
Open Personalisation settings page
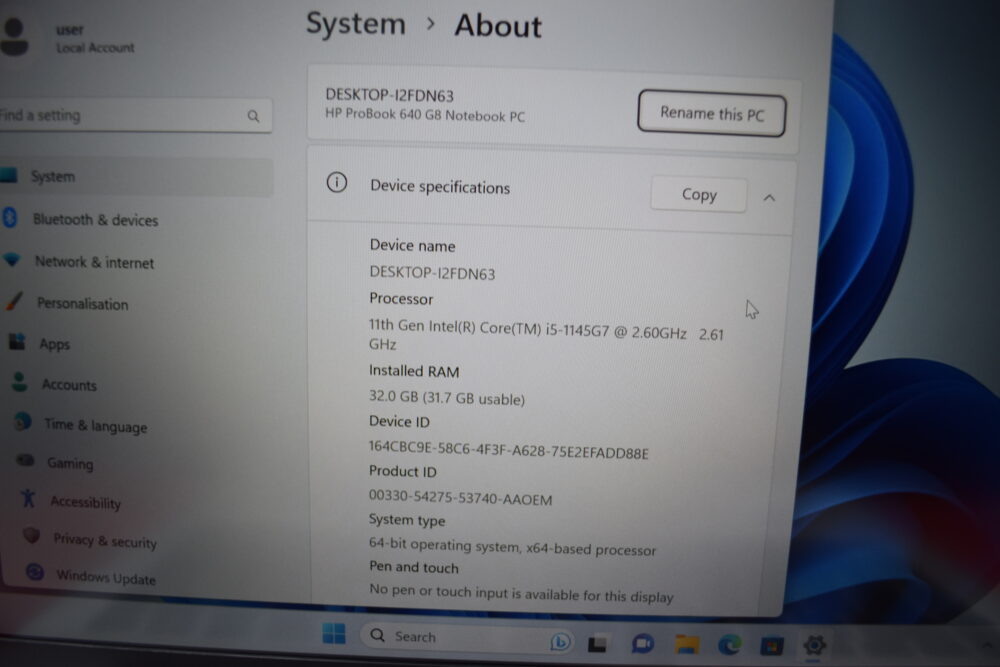point(82,304)
